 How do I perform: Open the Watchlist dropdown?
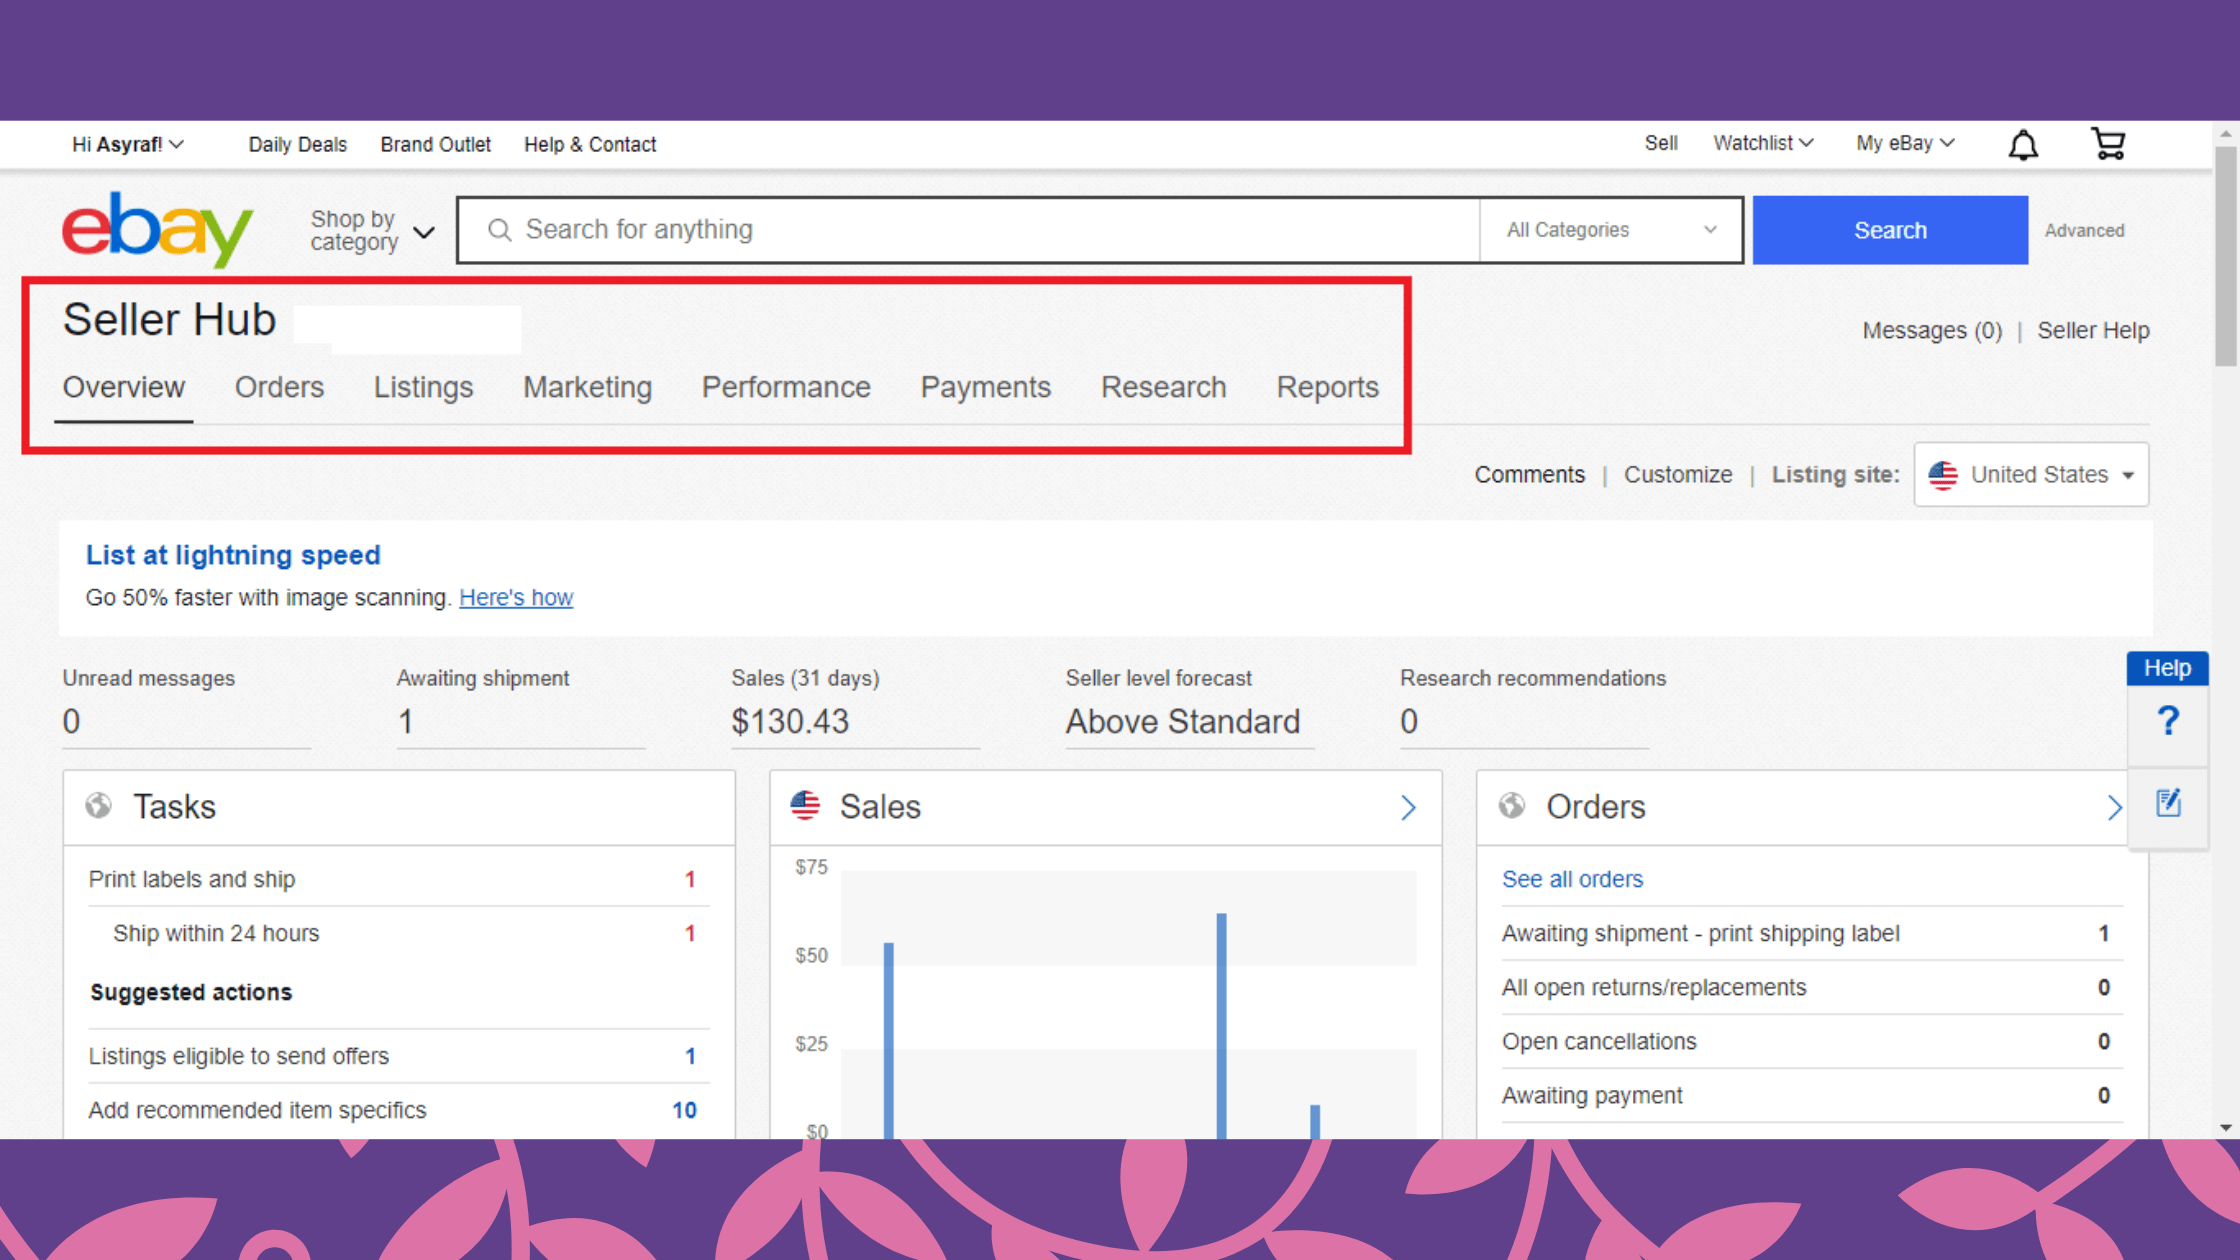[1762, 144]
